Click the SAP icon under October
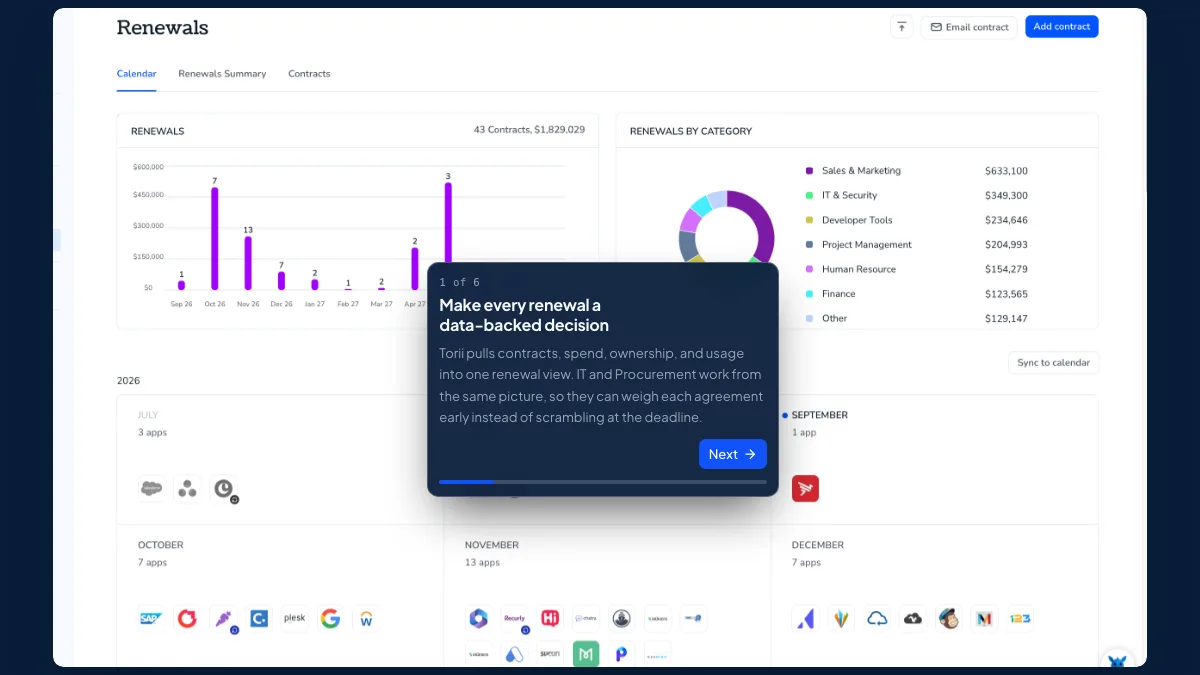Screen dimensions: 1200x675 (x=151, y=619)
